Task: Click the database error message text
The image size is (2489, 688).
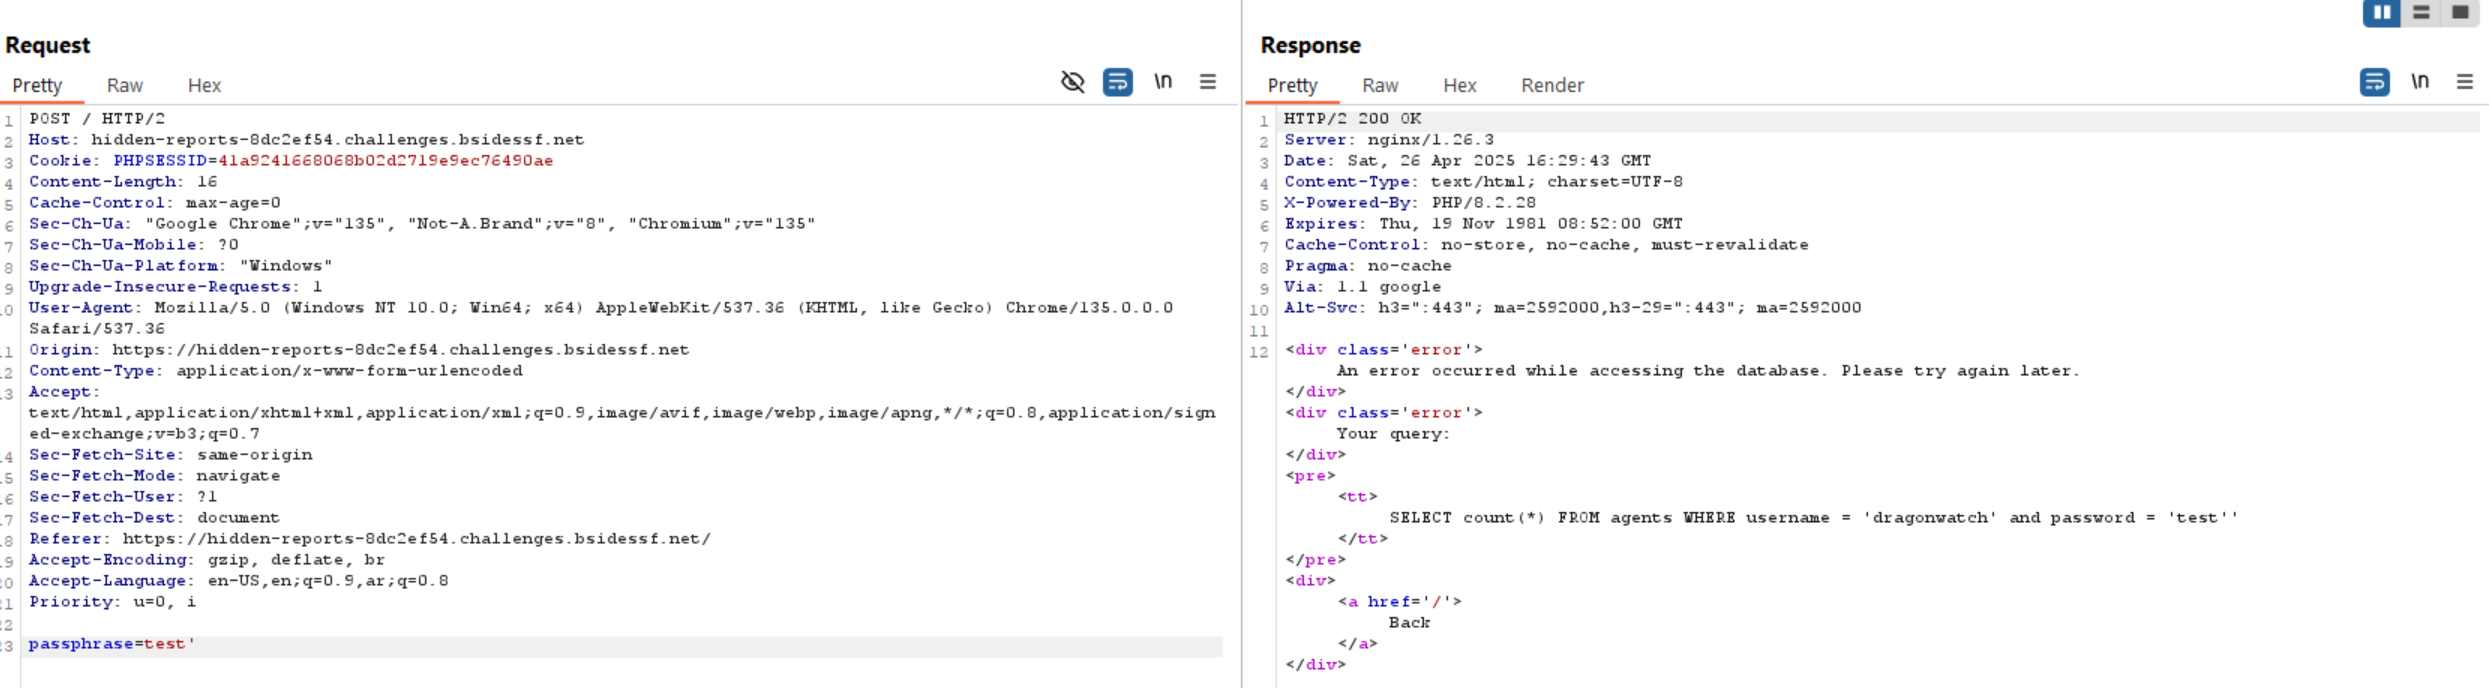Action: [1708, 371]
